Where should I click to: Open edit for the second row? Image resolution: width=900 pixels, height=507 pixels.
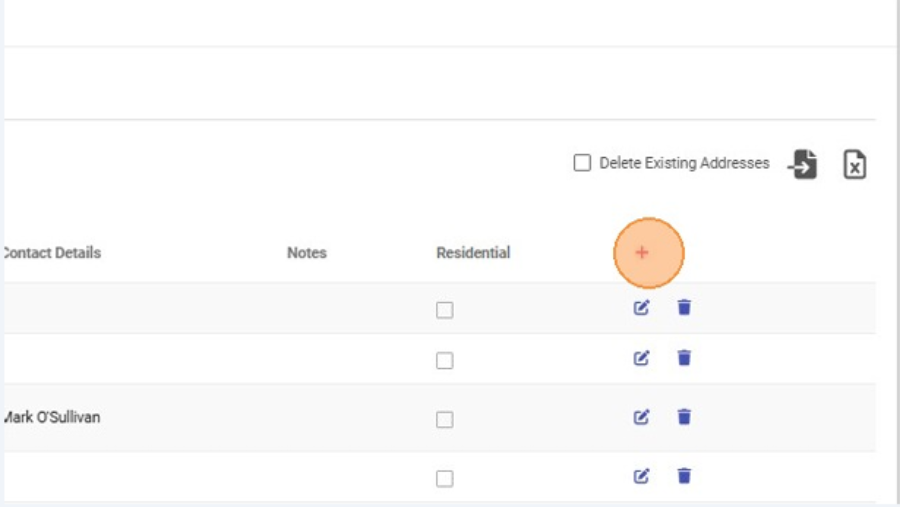(642, 358)
